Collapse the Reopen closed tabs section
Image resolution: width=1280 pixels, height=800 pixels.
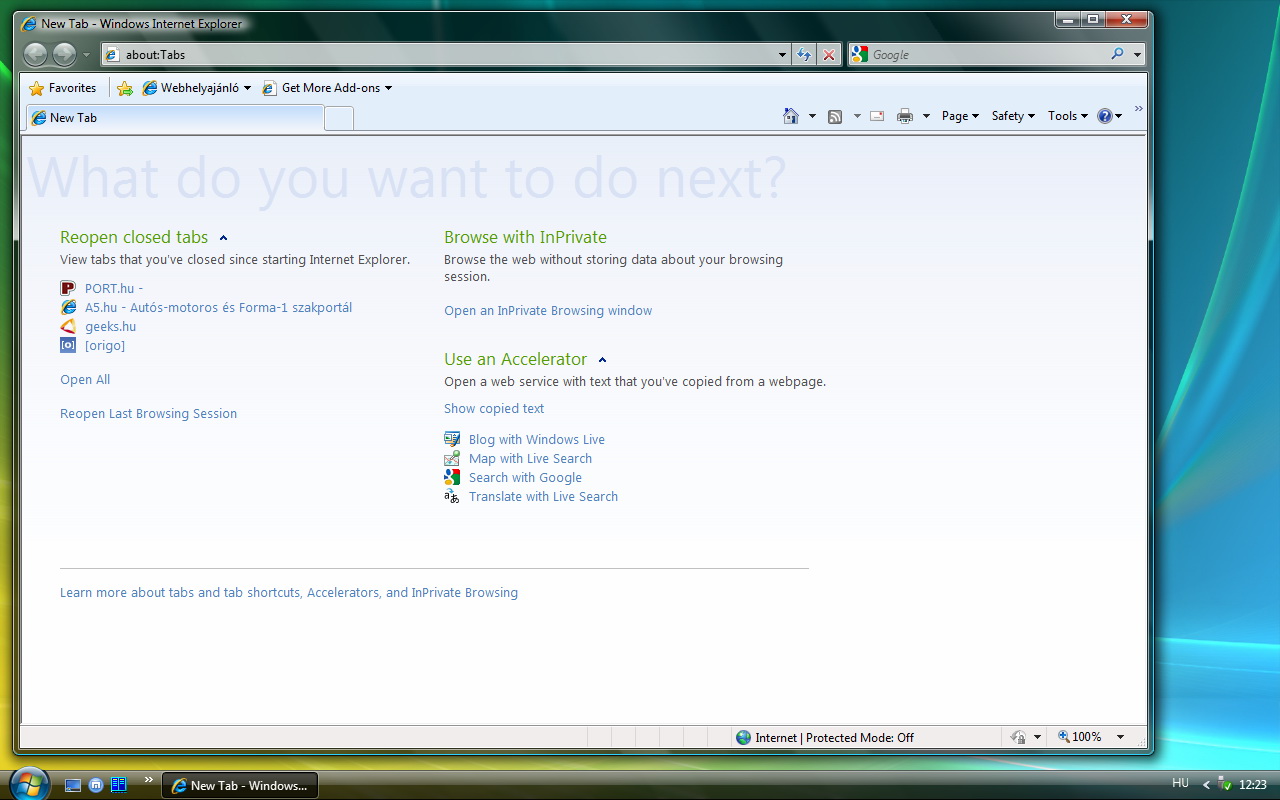click(223, 238)
